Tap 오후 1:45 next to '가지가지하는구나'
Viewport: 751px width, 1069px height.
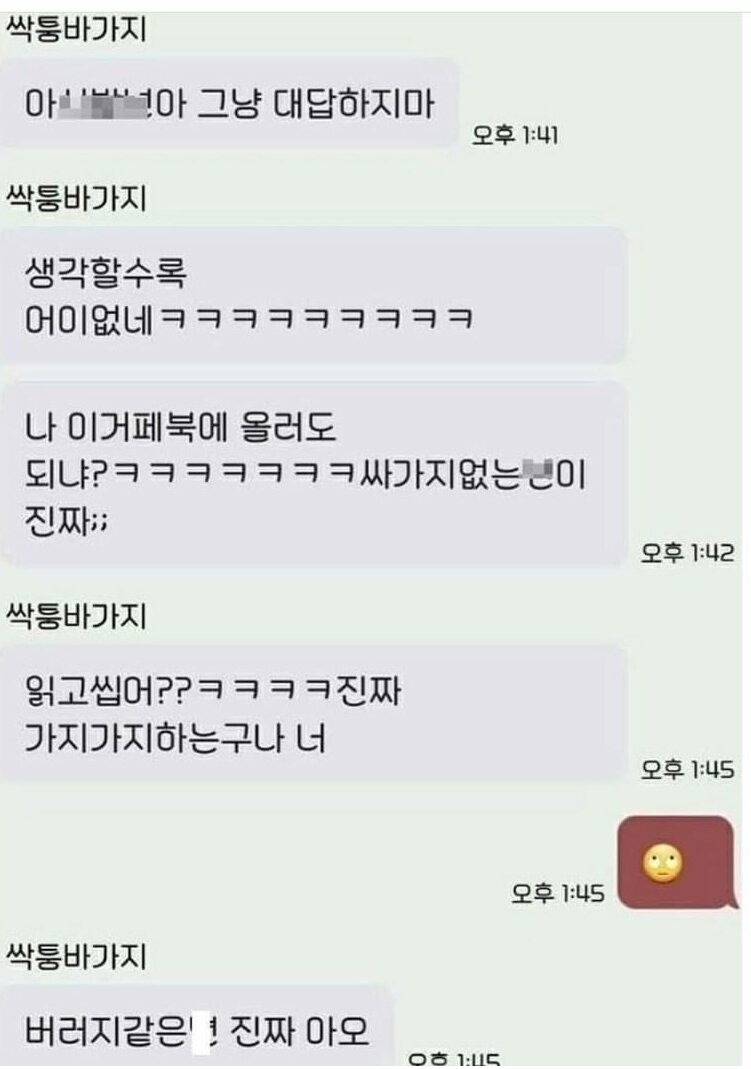tap(687, 770)
